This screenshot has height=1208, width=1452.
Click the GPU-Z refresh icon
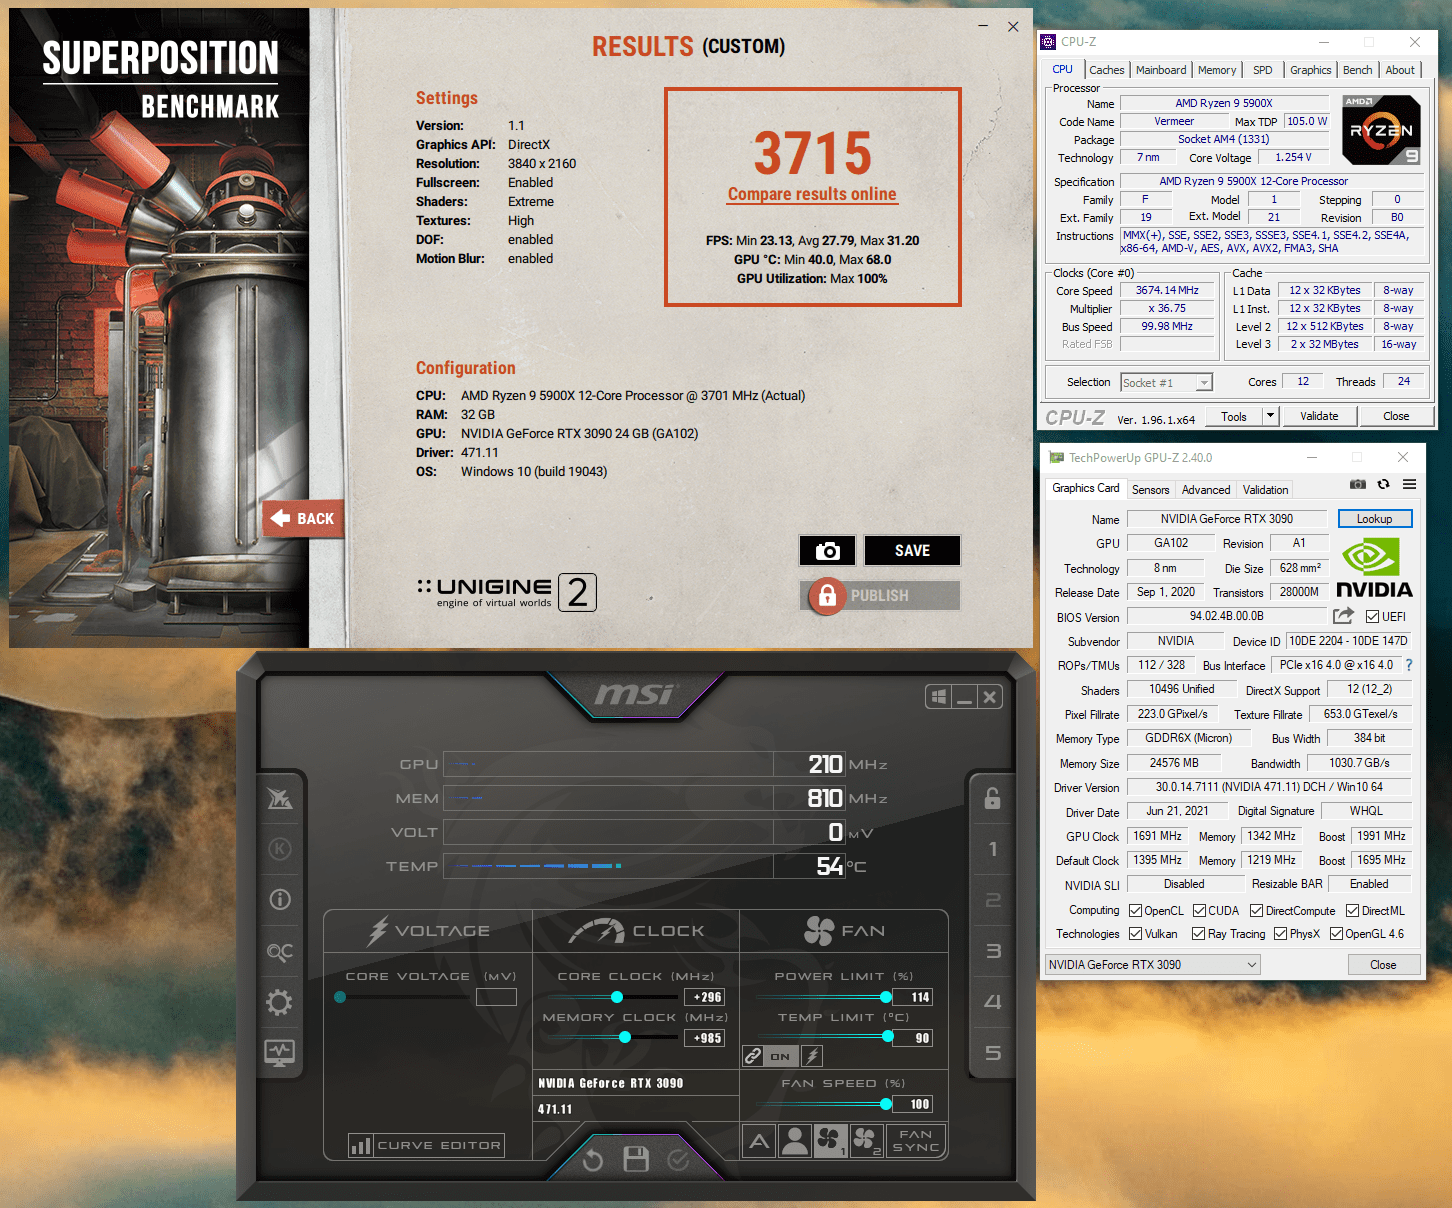tap(1383, 484)
